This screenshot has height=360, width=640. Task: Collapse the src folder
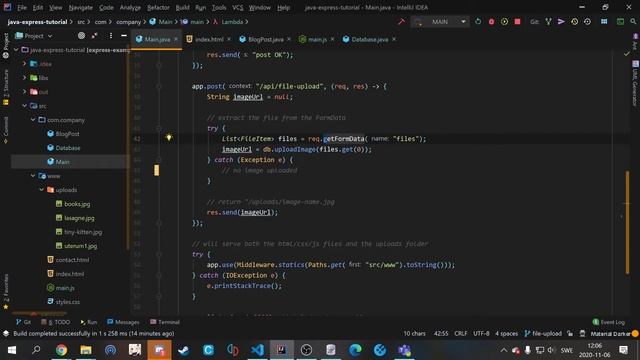tap(24, 106)
